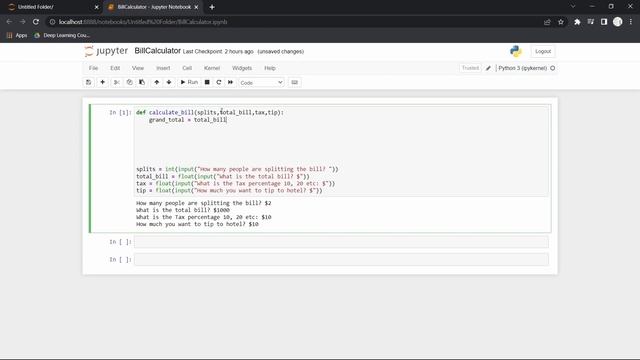Click the site information icon in address bar
Screen dimensions: 640x360
click(52, 22)
